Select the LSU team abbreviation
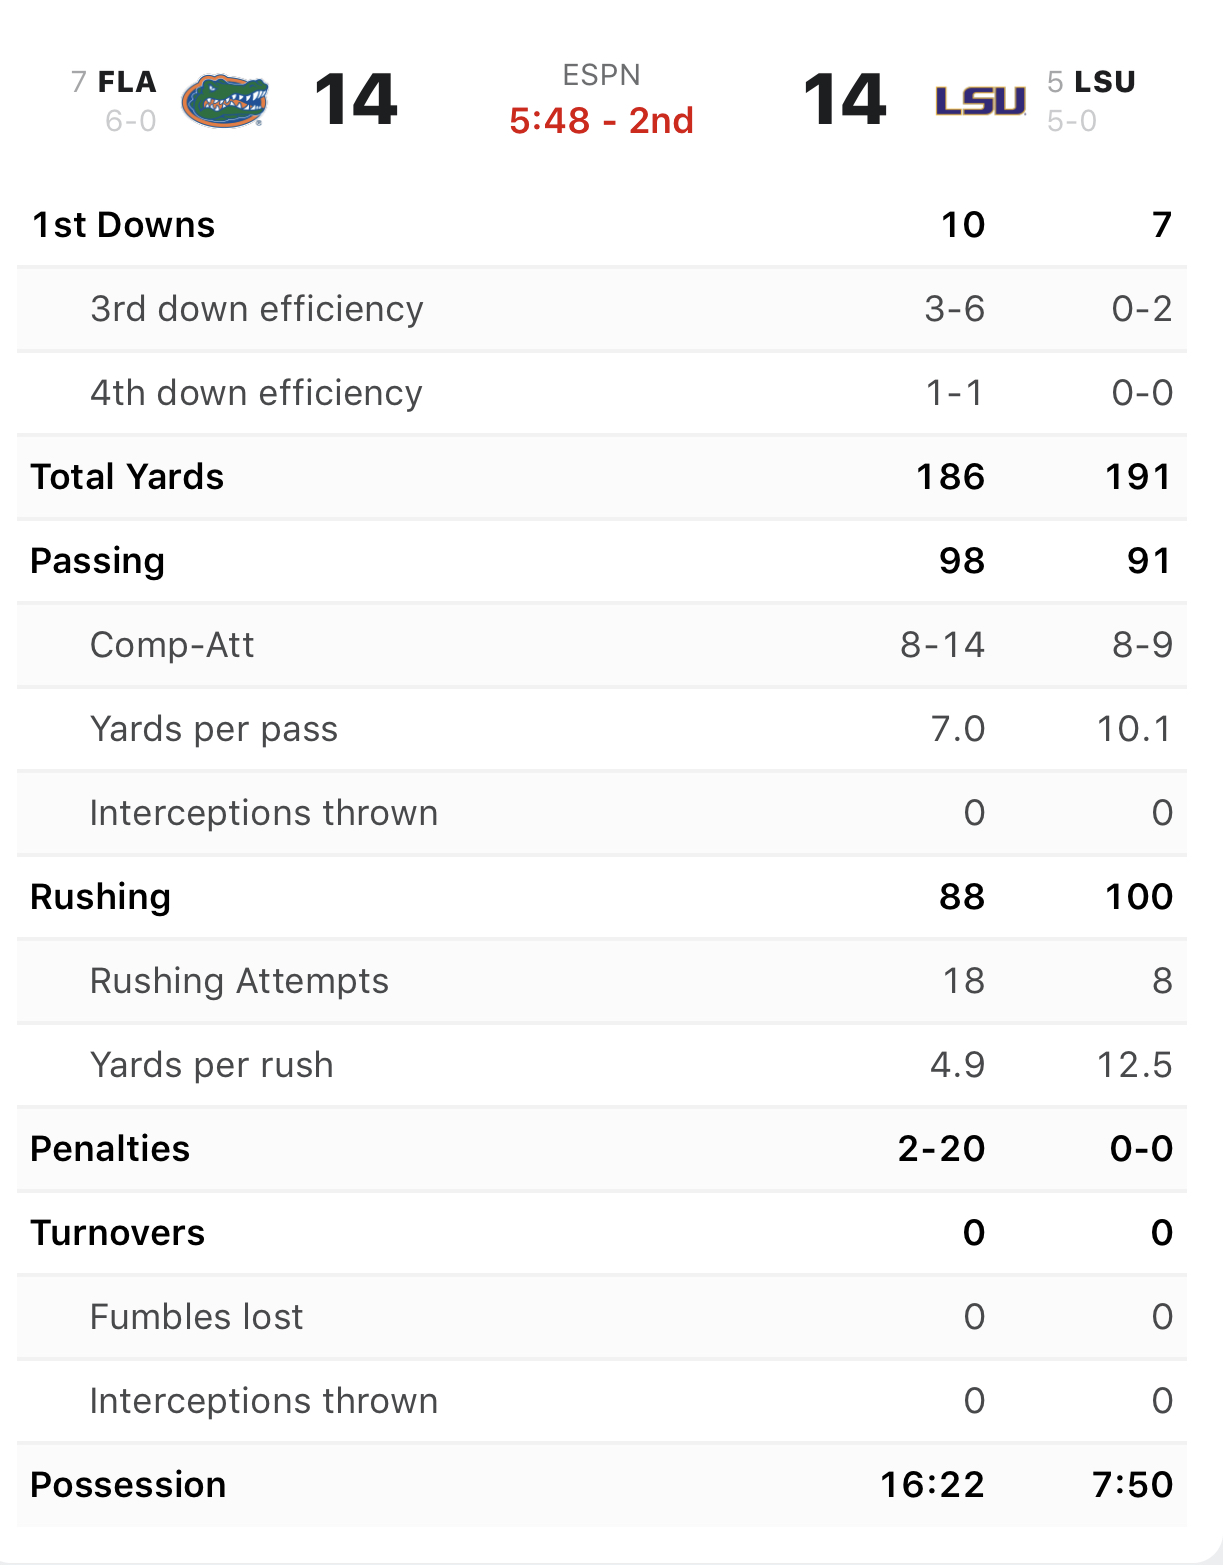1223x1565 pixels. pyautogui.click(x=1105, y=82)
